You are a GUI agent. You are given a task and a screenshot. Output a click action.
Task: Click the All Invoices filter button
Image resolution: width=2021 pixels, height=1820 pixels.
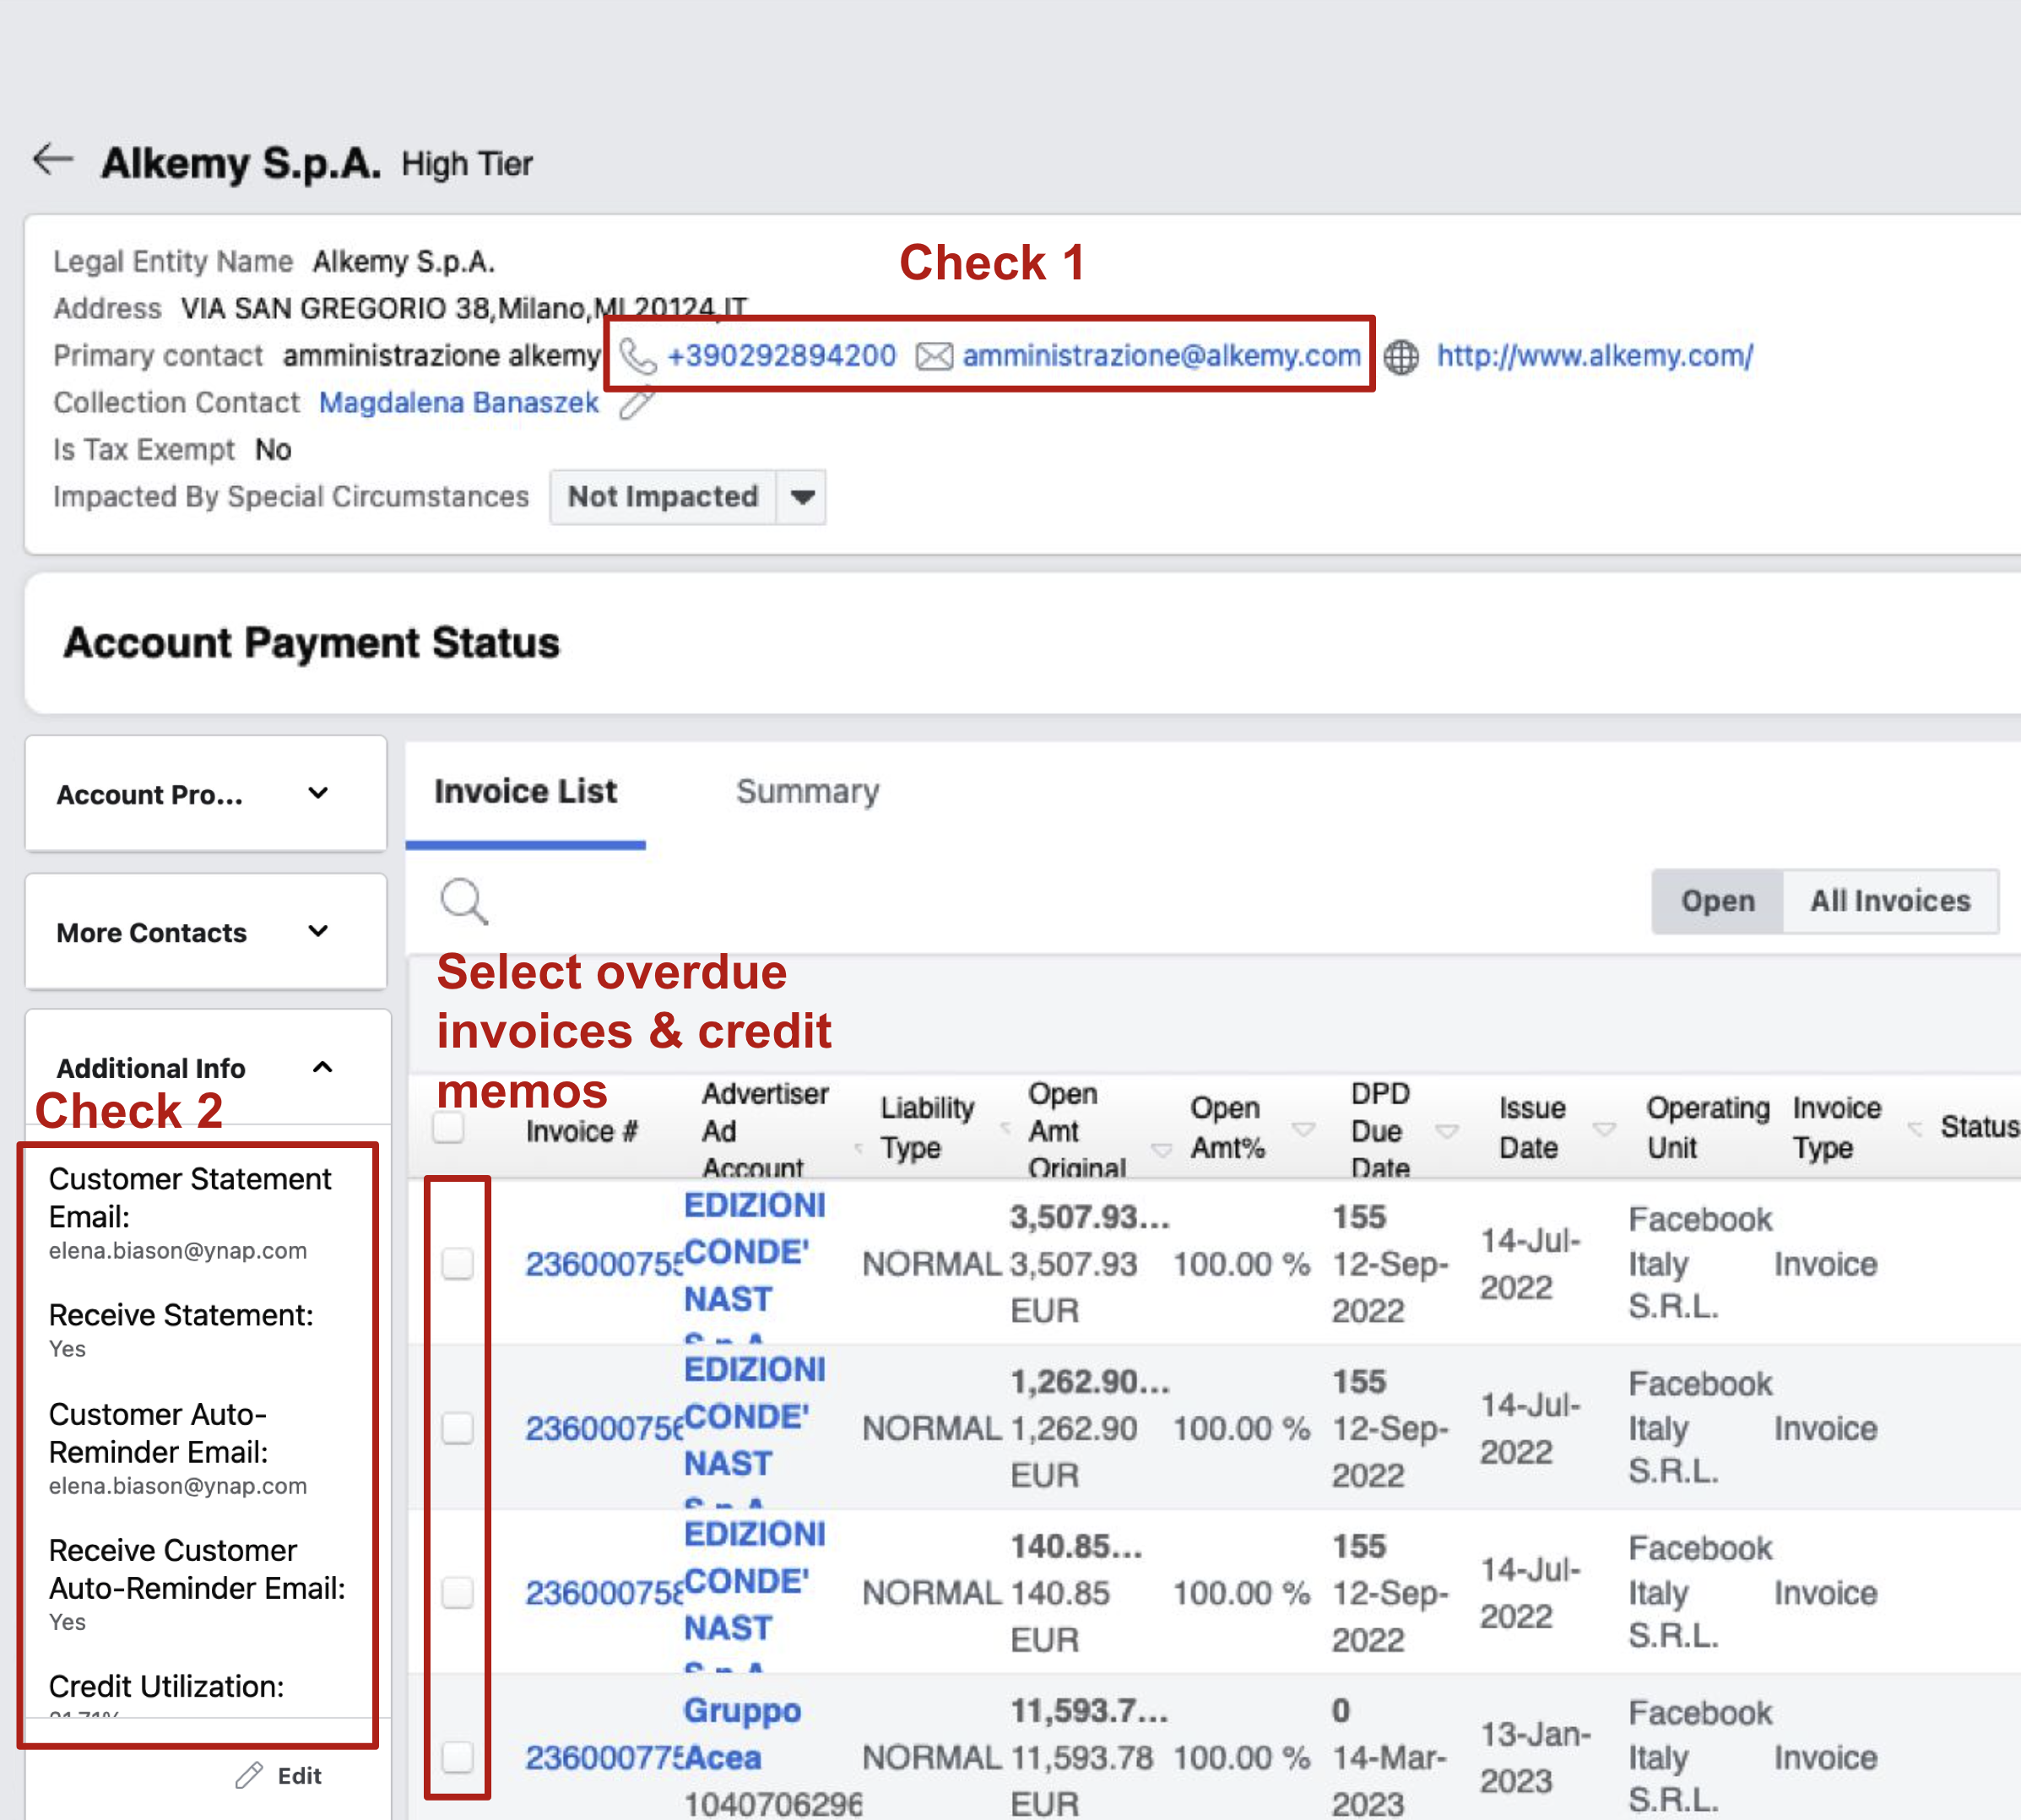click(x=1889, y=901)
